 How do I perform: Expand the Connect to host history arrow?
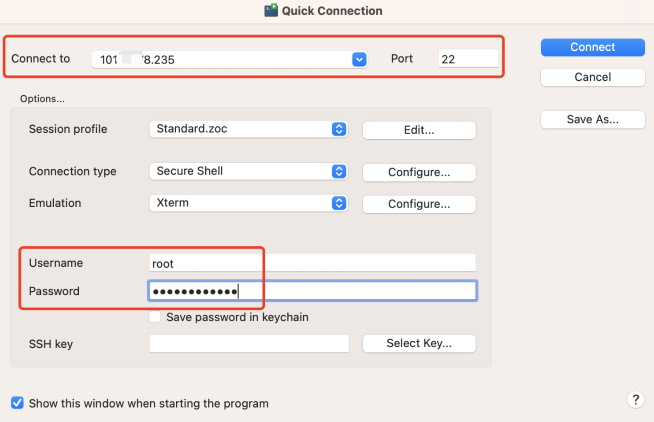[359, 60]
